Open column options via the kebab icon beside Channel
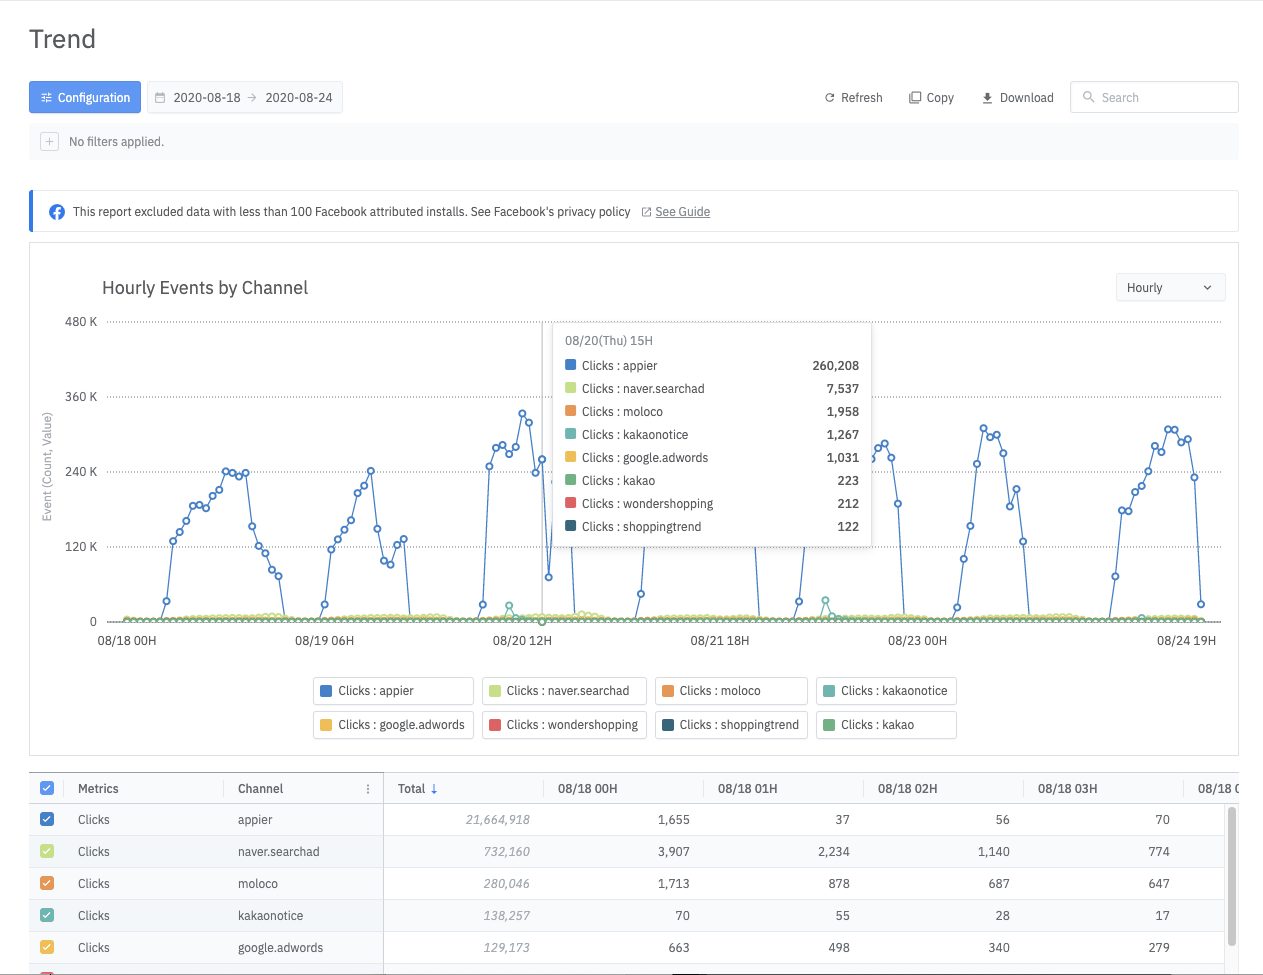The image size is (1263, 975). [x=370, y=788]
